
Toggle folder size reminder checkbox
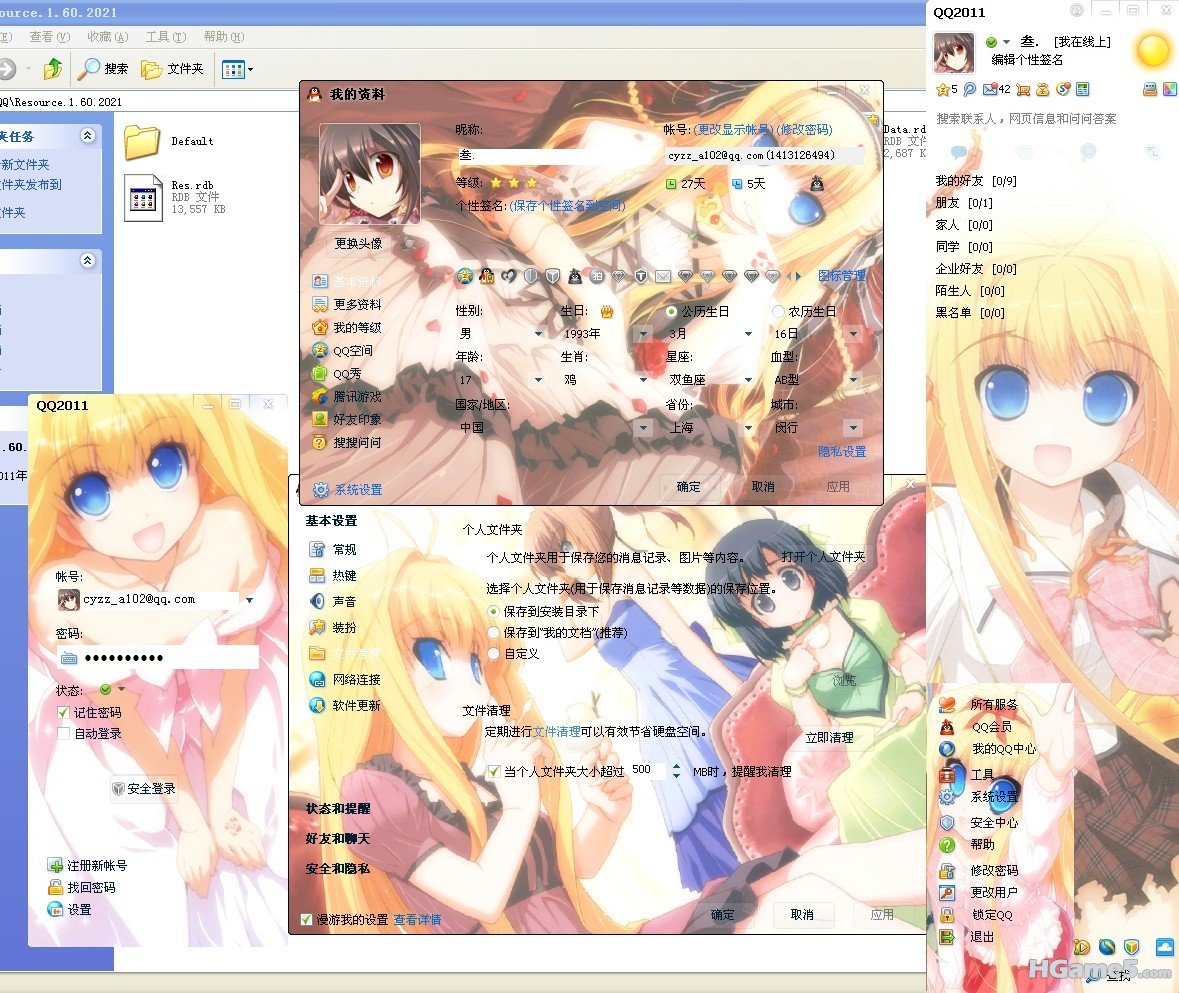(494, 771)
